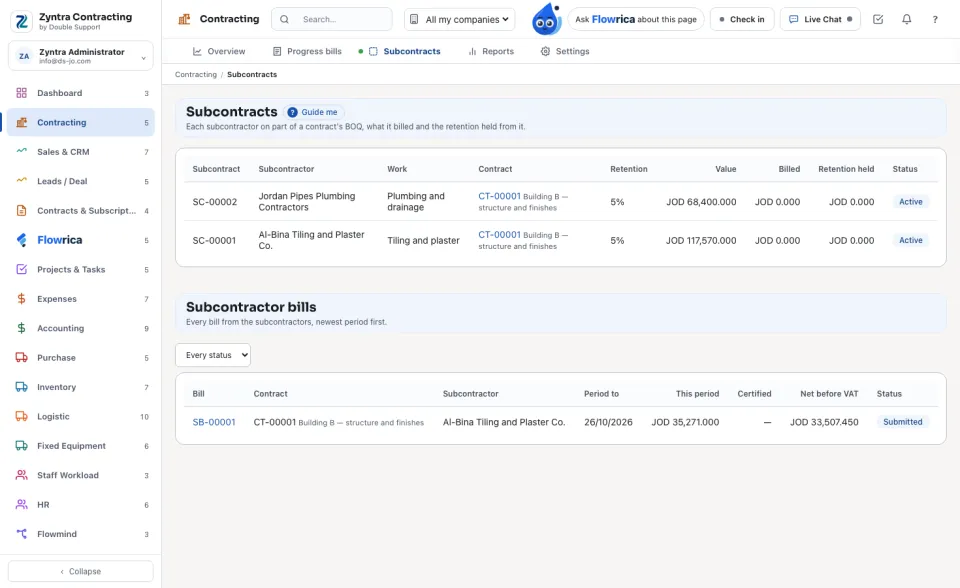This screenshot has height=588, width=960.
Task: Open the Logistic truck icon
Action: point(21,416)
